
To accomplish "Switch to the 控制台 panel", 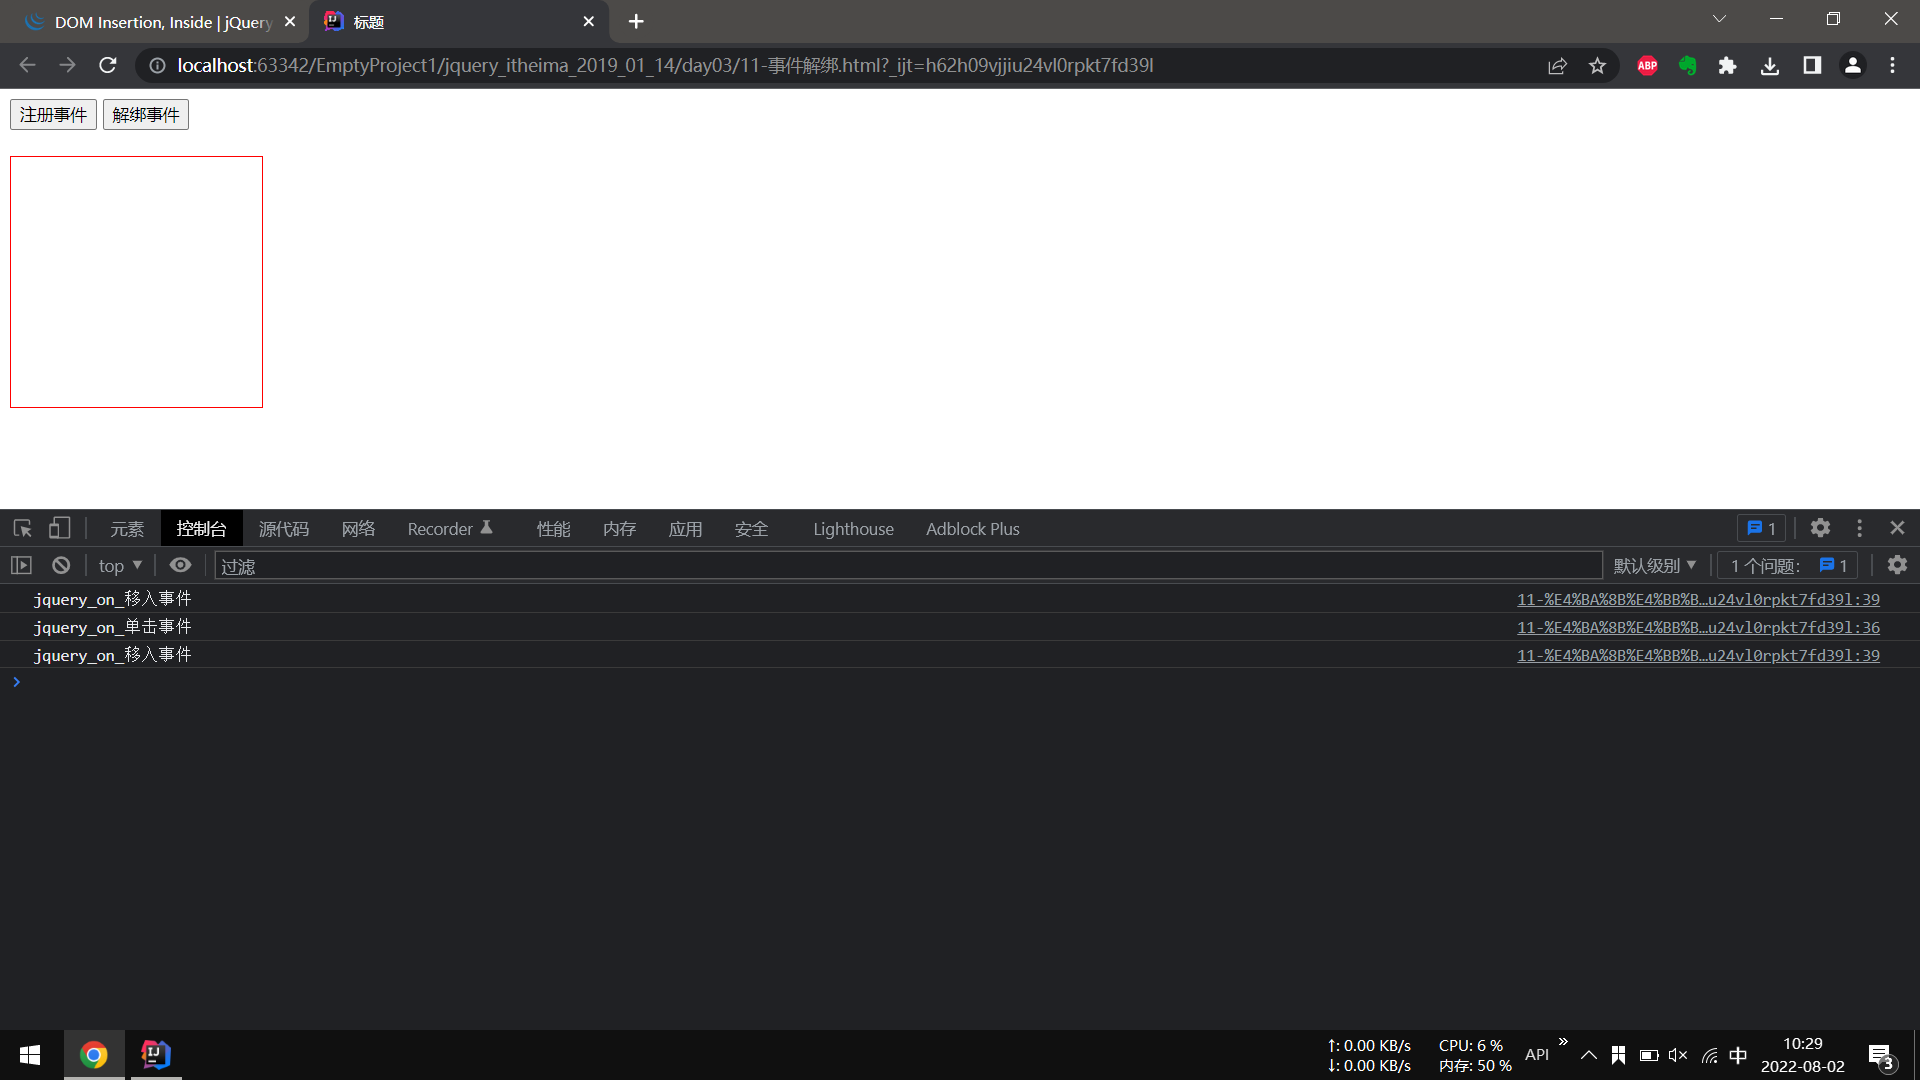I will pos(202,529).
